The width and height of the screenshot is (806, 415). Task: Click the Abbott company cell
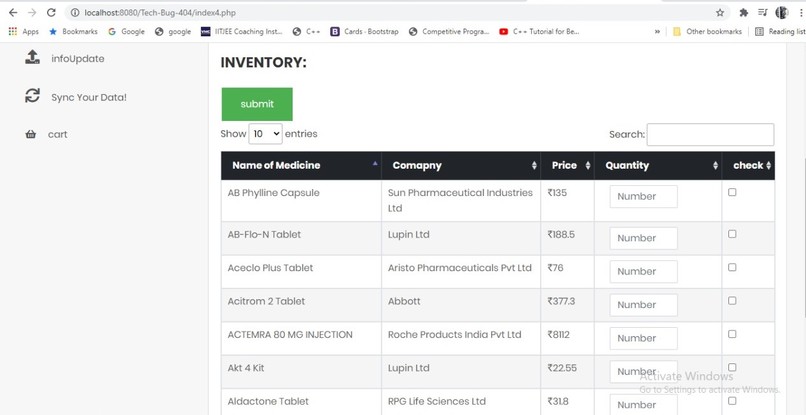461,305
